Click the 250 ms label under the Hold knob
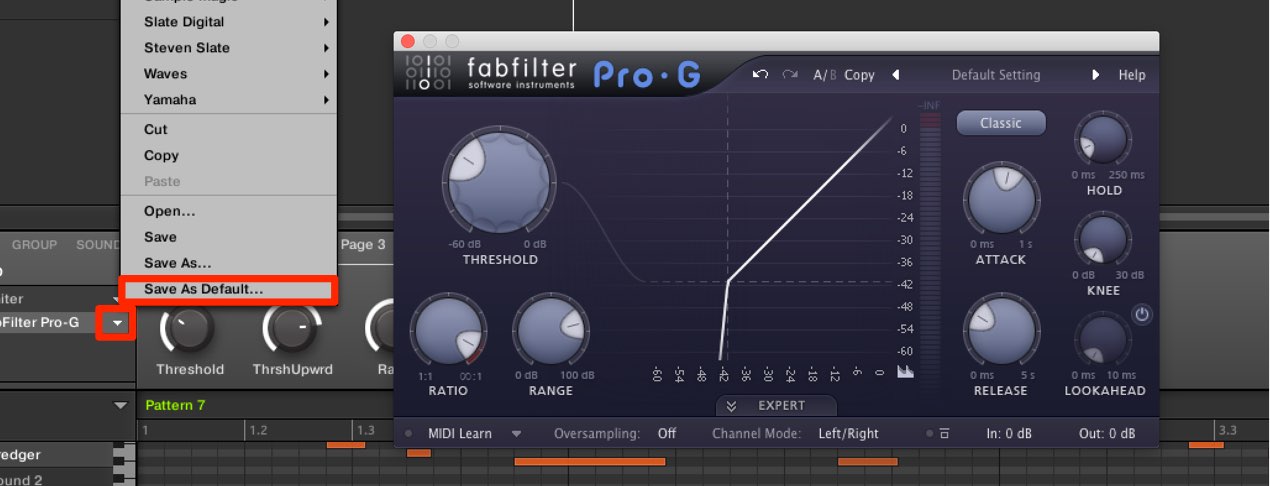 (1128, 175)
